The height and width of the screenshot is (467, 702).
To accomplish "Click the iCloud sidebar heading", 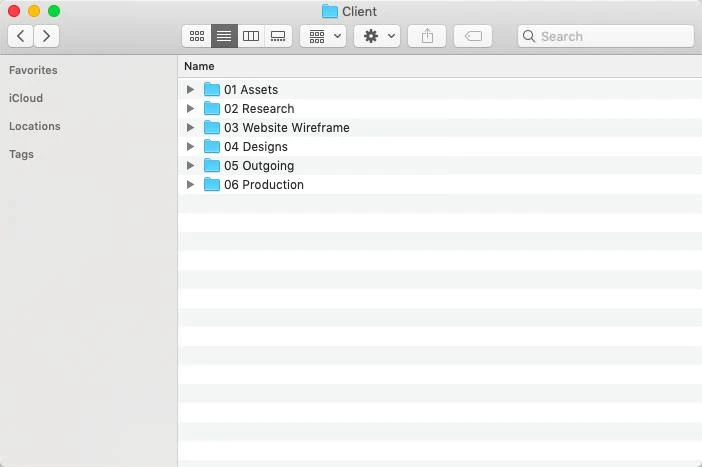I will (26, 98).
